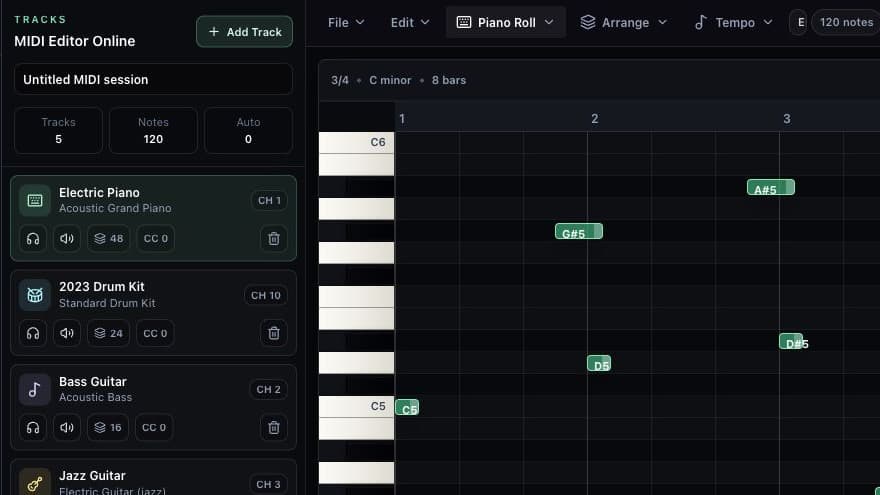This screenshot has height=495, width=880.
Task: Click the Jazz Guitar guitar icon
Action: pos(35,483)
